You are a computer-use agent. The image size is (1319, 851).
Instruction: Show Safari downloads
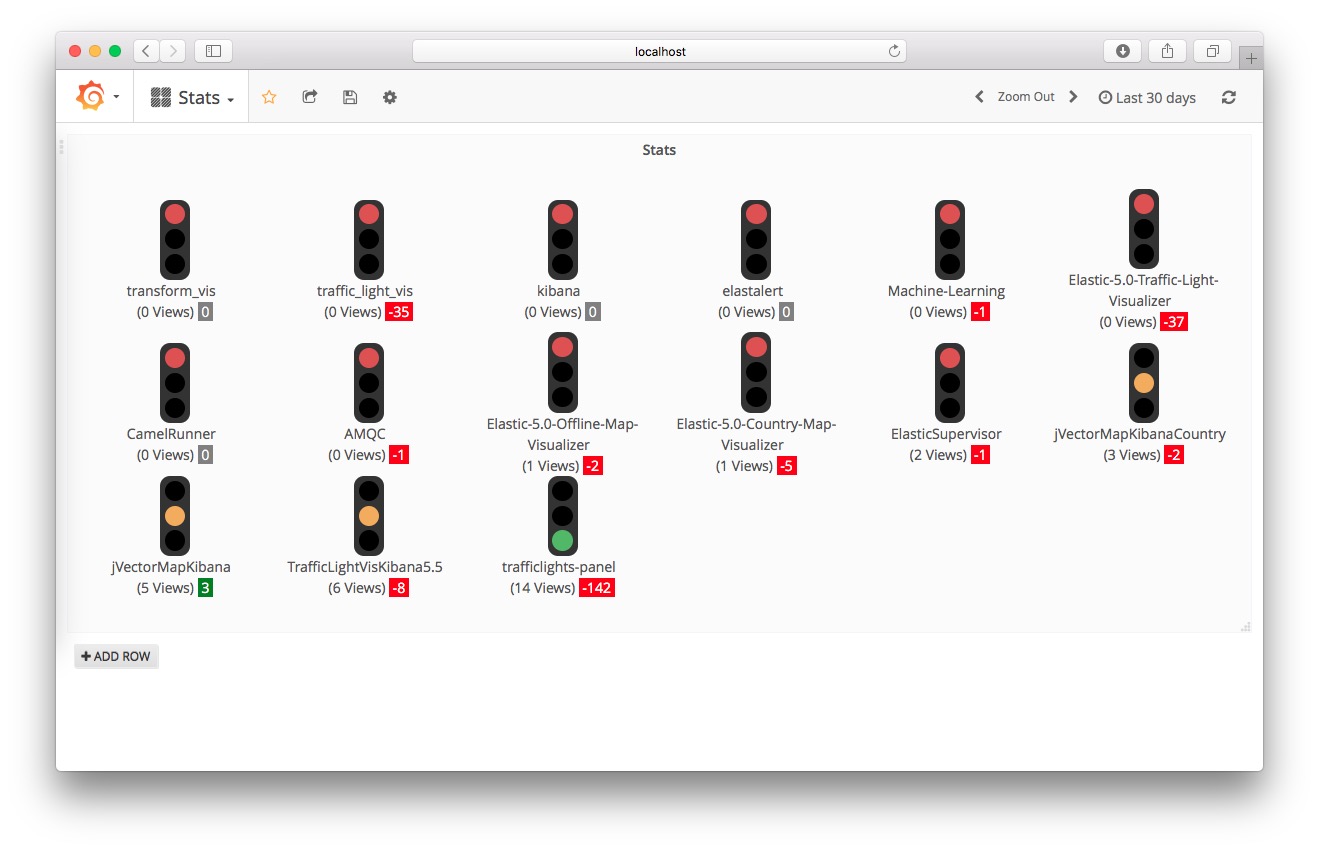pos(1123,51)
